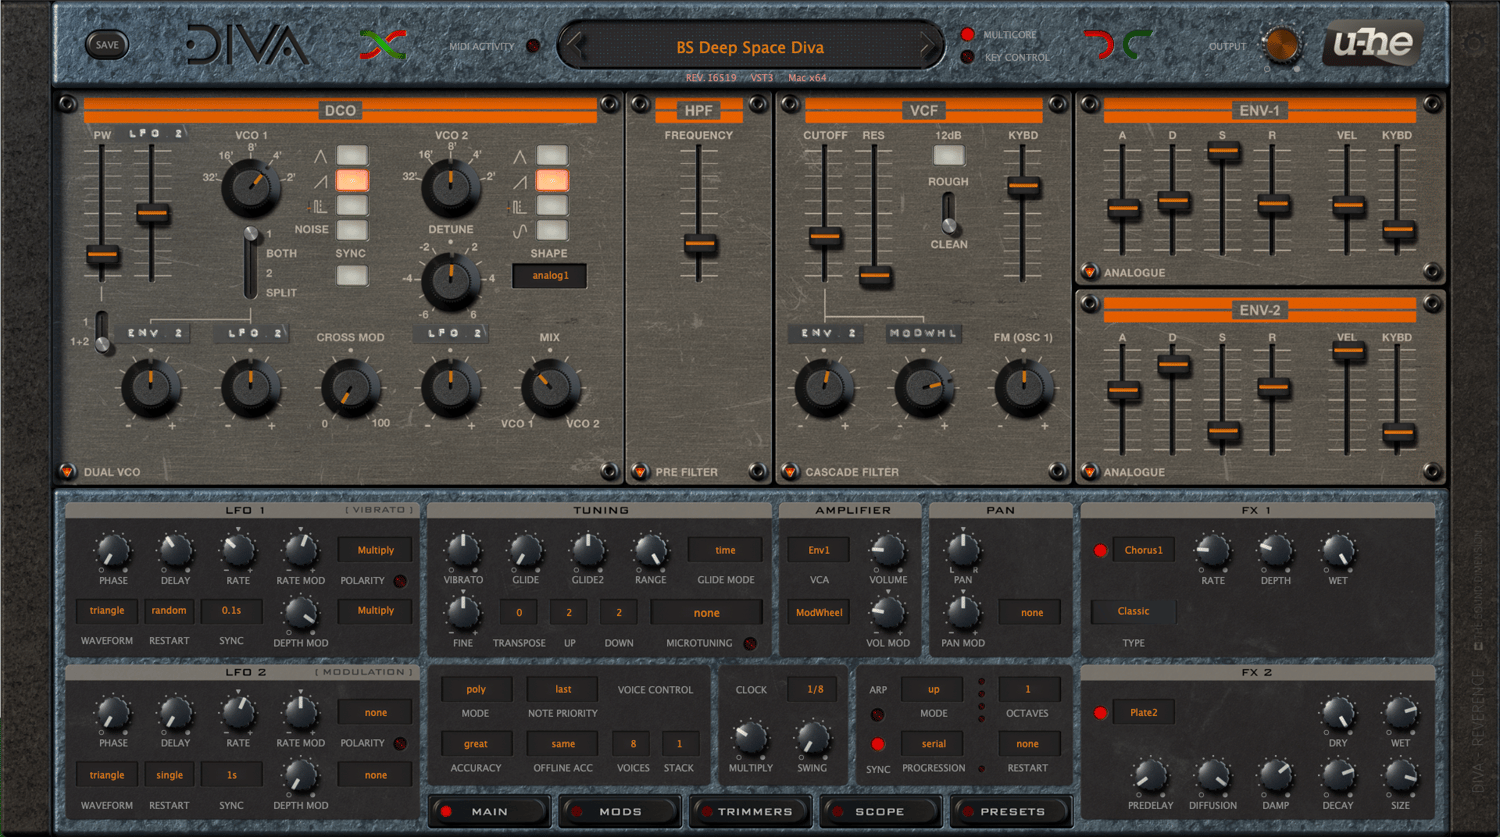Click the BS Deep Space Diva preset name

pos(750,47)
